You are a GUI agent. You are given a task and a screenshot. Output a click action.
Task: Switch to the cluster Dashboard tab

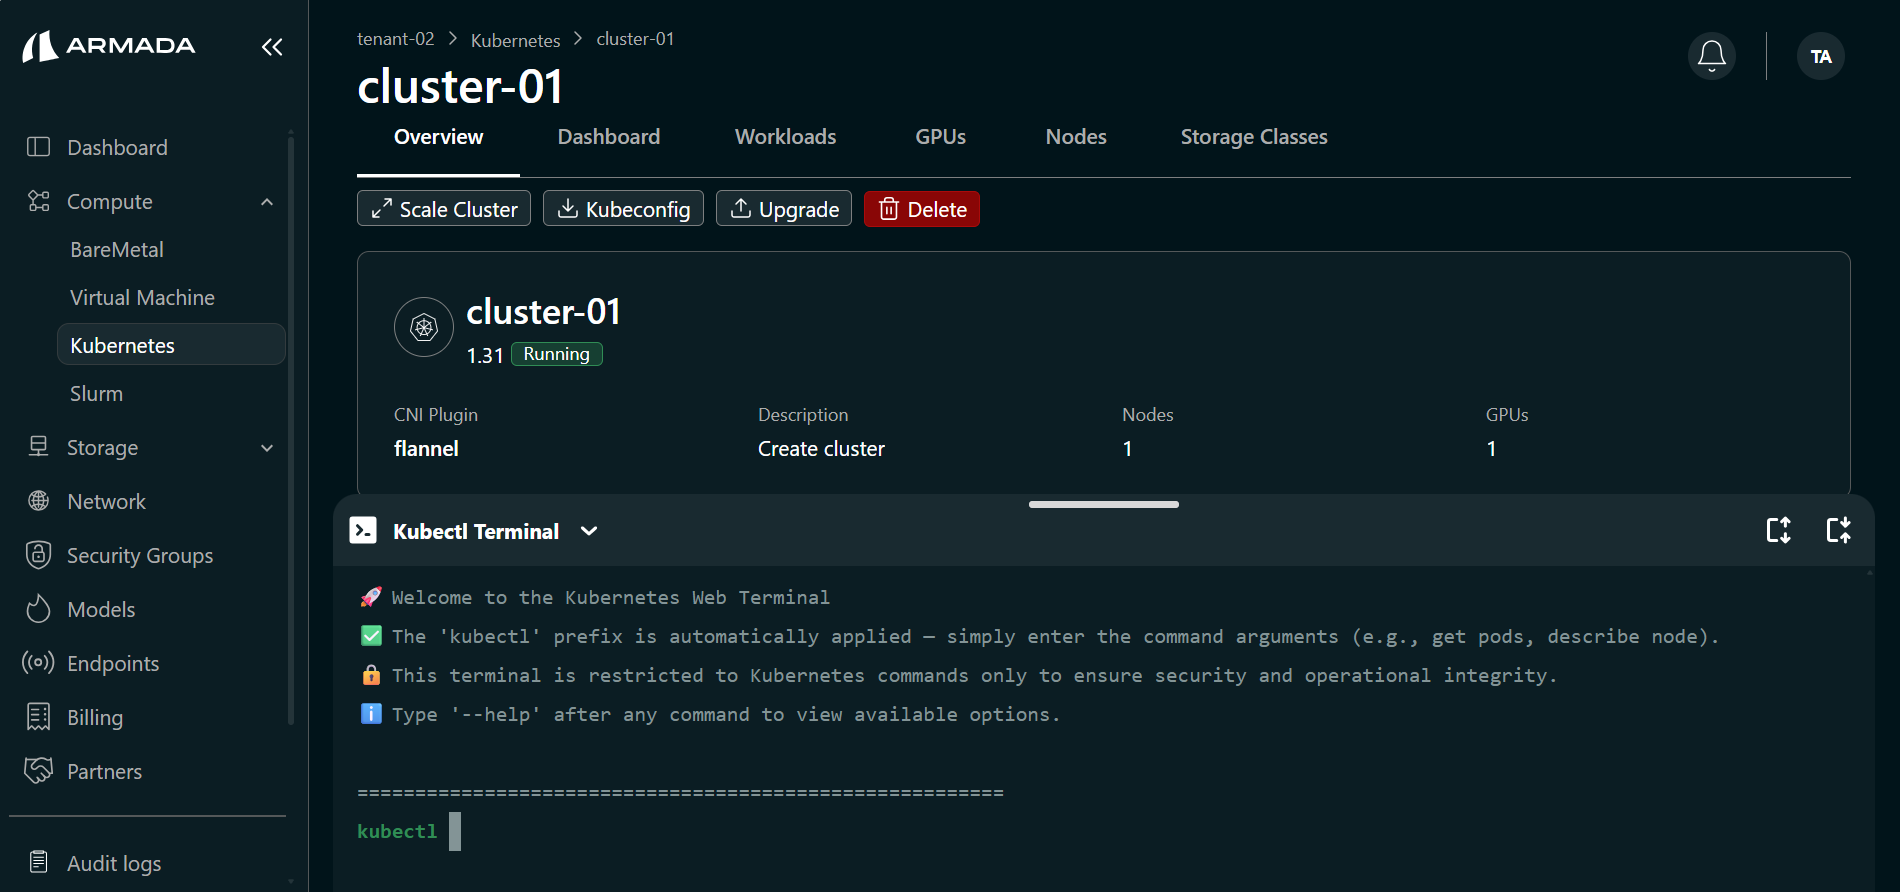click(x=608, y=137)
